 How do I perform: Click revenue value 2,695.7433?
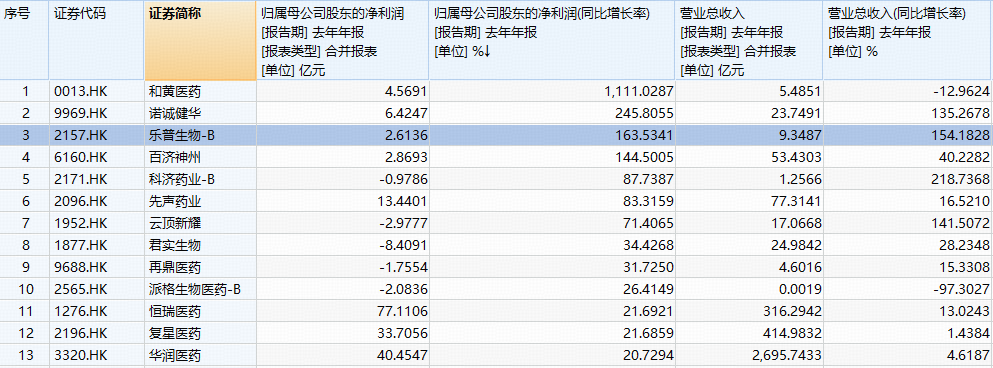[x=787, y=355]
